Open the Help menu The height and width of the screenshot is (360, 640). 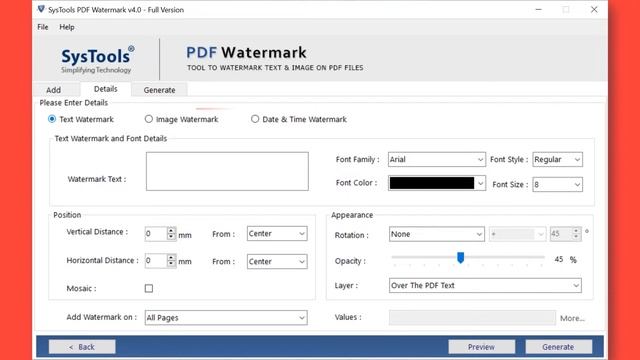(67, 27)
